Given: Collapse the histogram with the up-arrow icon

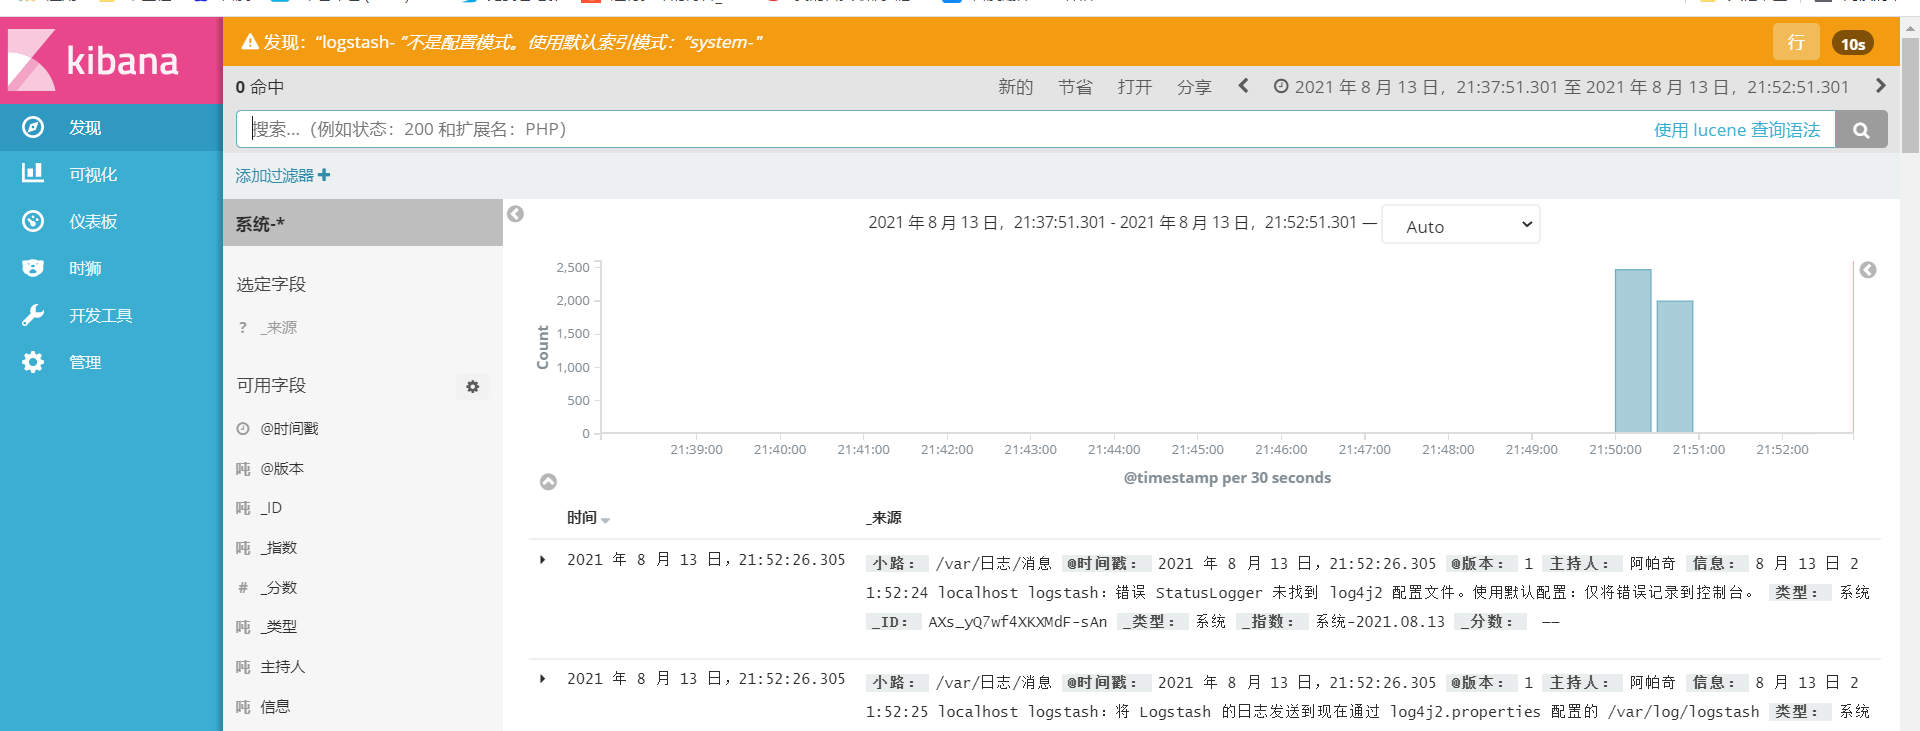Looking at the screenshot, I should click(x=548, y=482).
